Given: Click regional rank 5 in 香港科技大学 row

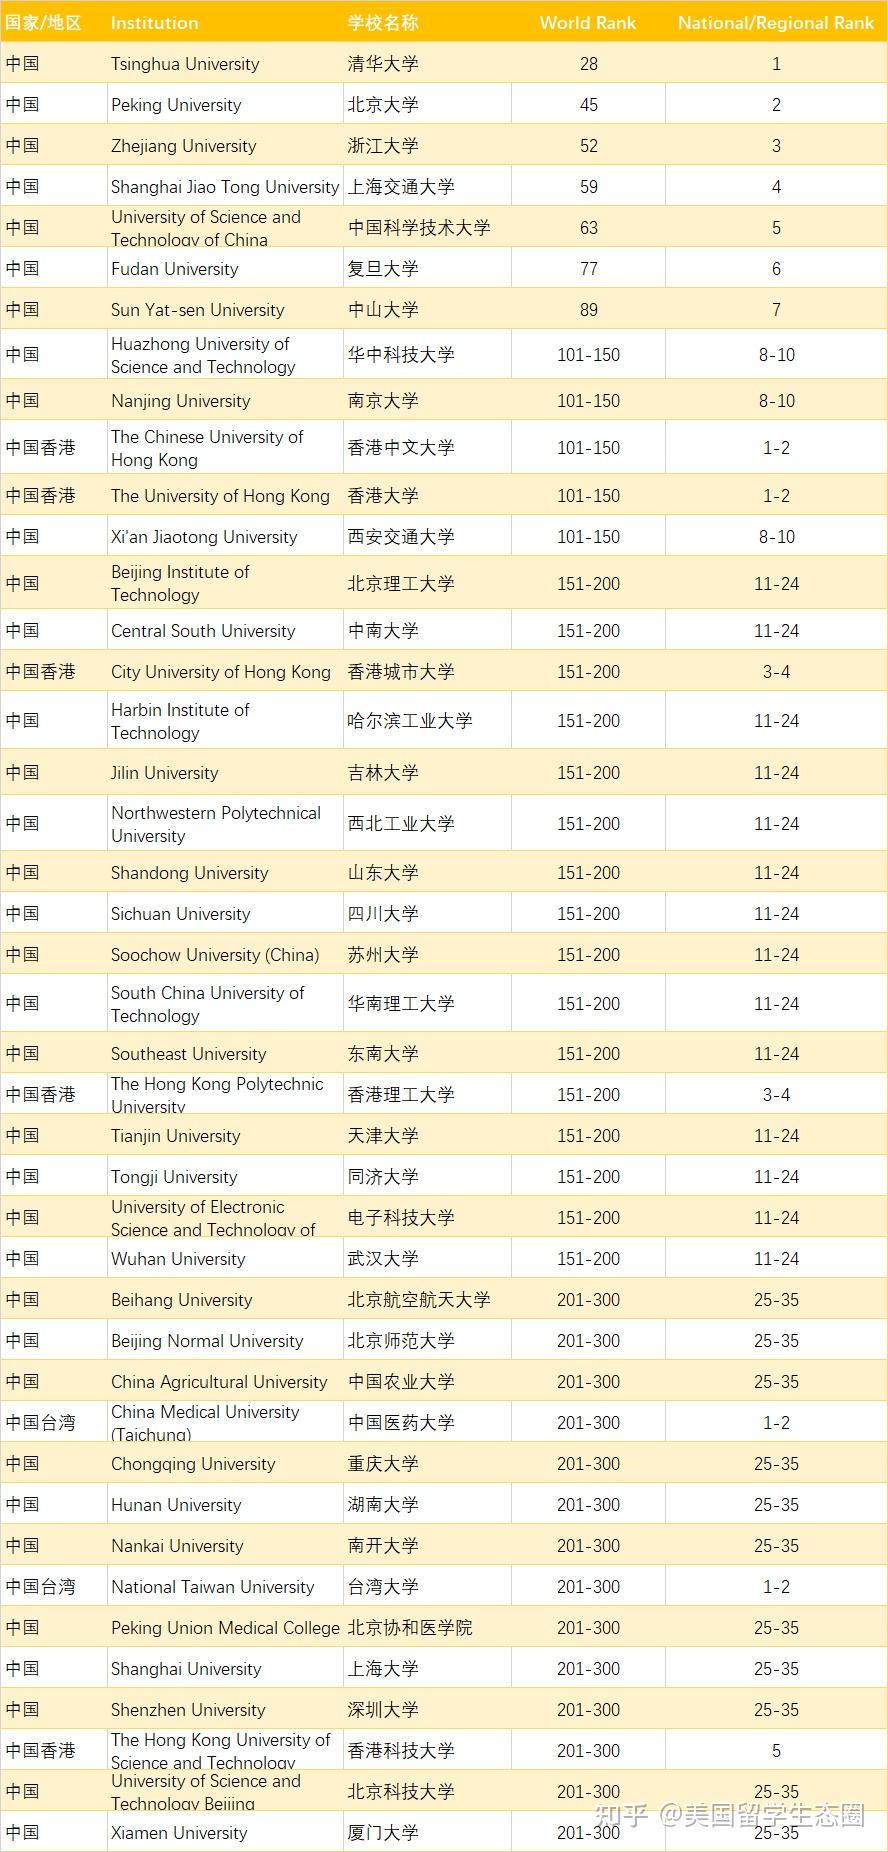Looking at the screenshot, I should point(776,1751).
